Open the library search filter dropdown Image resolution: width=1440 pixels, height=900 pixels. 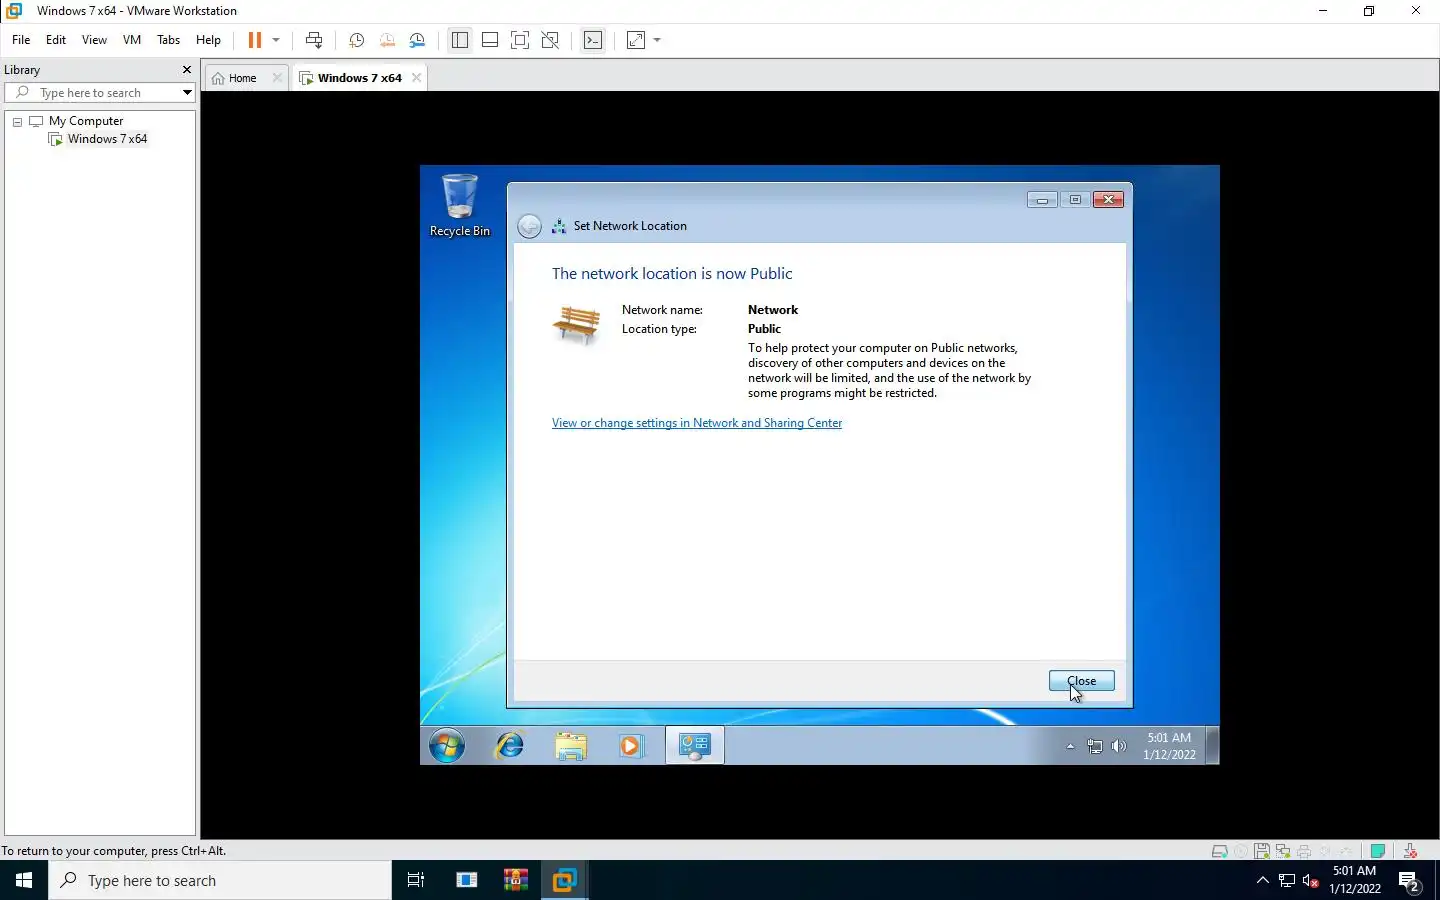click(x=187, y=93)
